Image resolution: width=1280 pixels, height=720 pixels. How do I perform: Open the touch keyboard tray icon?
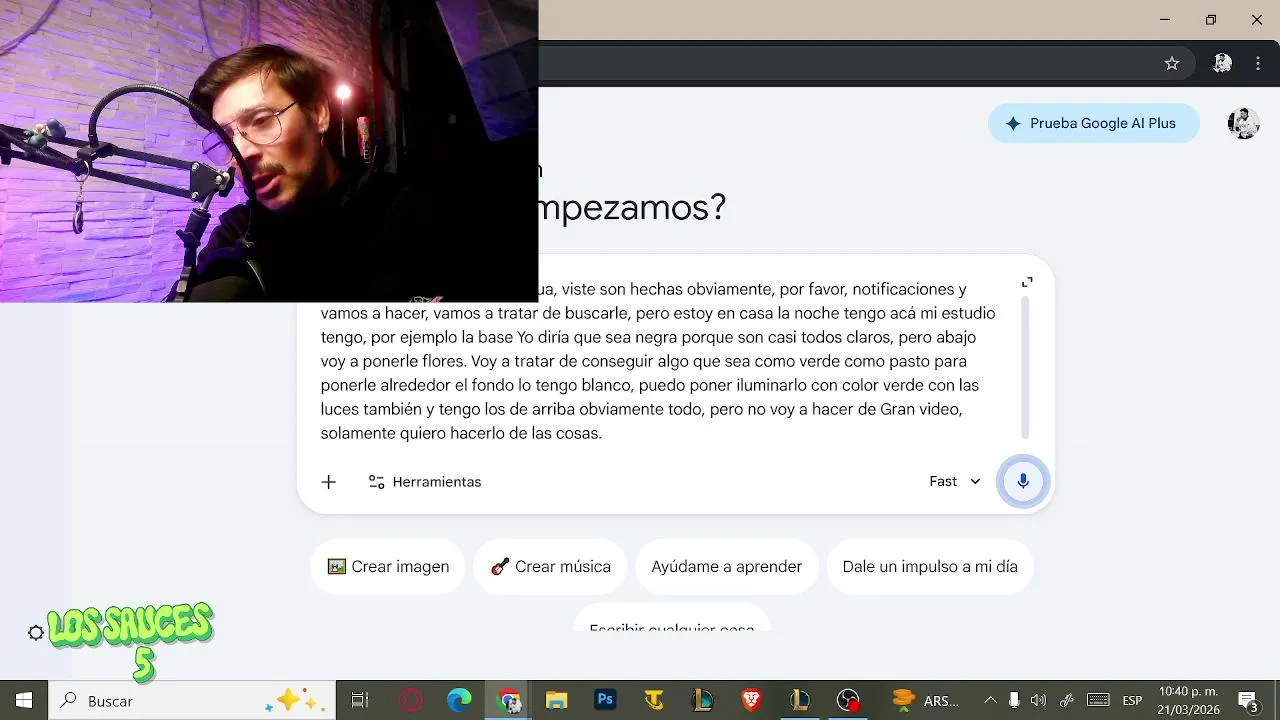click(1098, 701)
